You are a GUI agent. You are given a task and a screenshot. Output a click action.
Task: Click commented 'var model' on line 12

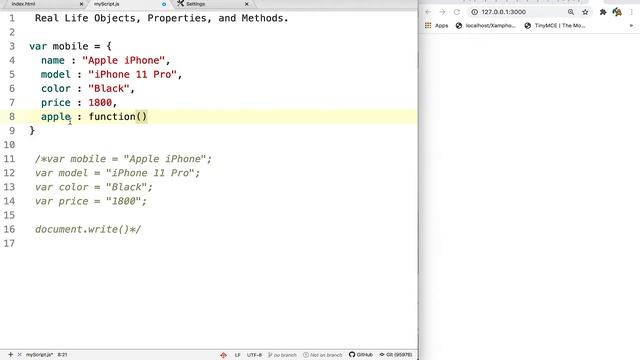61,173
